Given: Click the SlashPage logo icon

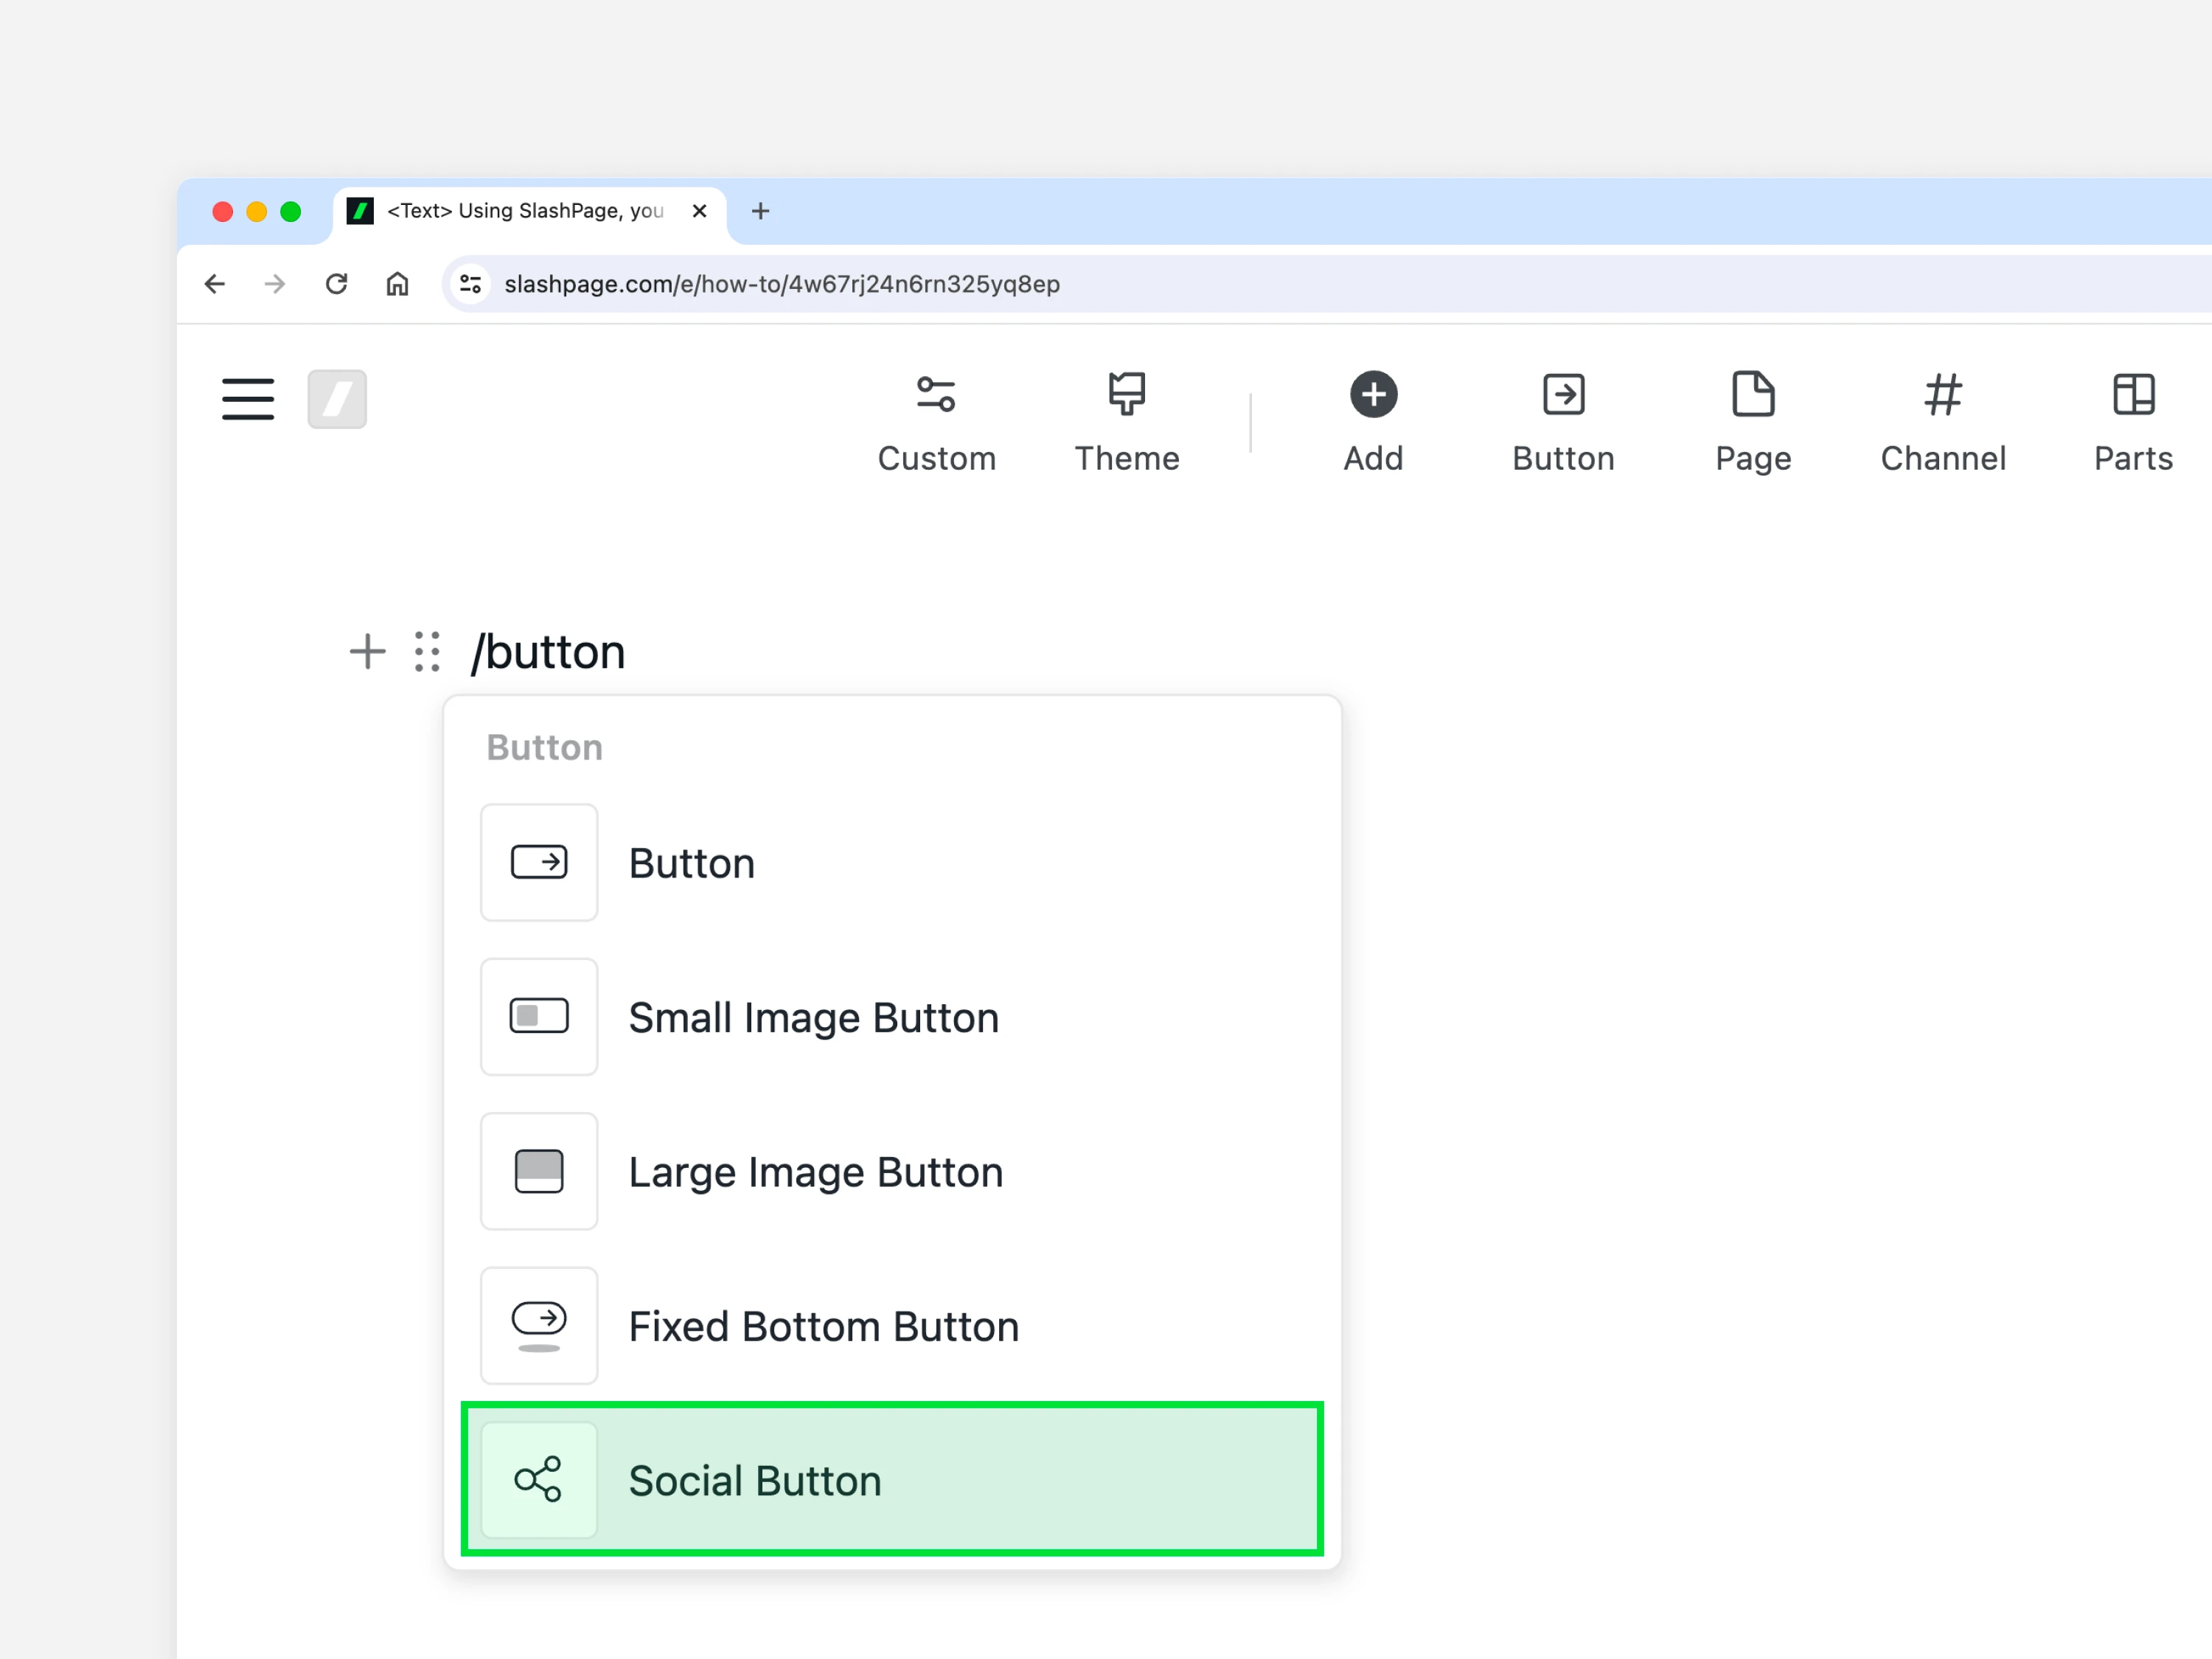Looking at the screenshot, I should (337, 399).
